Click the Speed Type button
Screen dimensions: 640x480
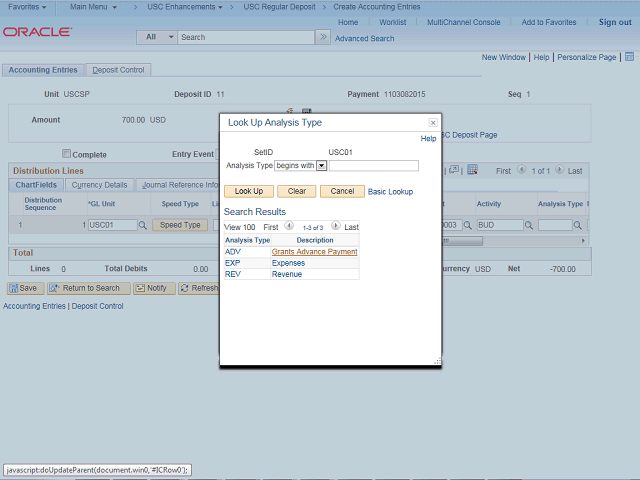coord(180,225)
